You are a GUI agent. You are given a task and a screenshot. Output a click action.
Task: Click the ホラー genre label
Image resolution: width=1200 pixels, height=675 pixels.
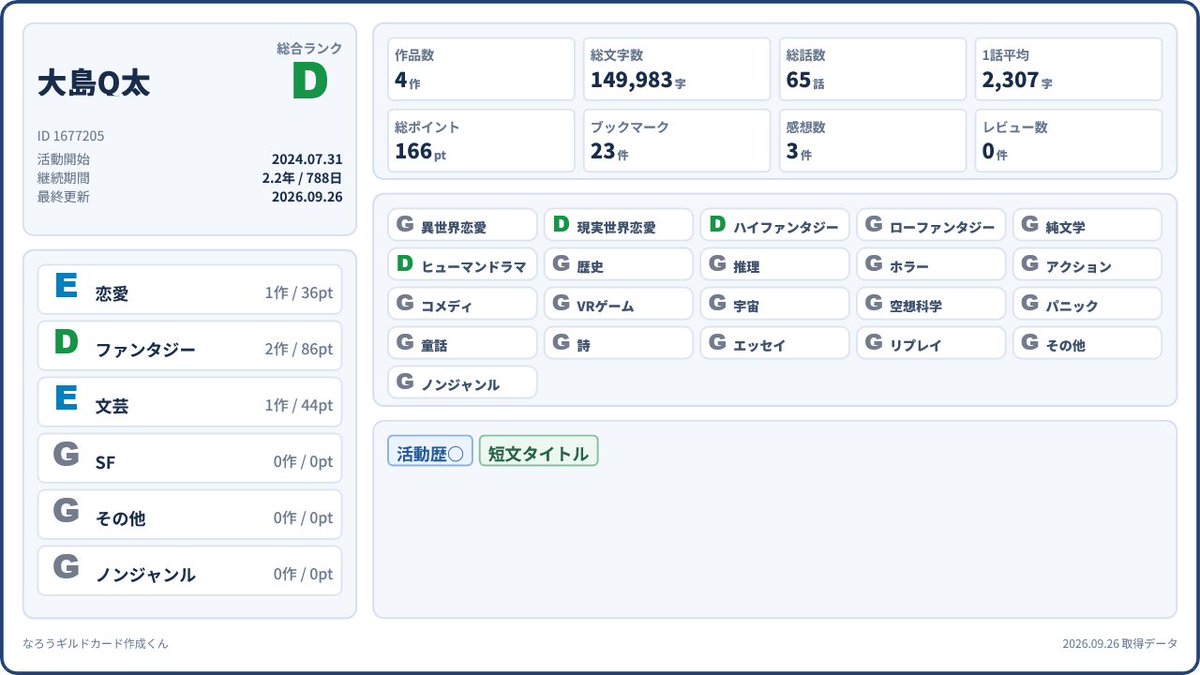[x=909, y=268]
